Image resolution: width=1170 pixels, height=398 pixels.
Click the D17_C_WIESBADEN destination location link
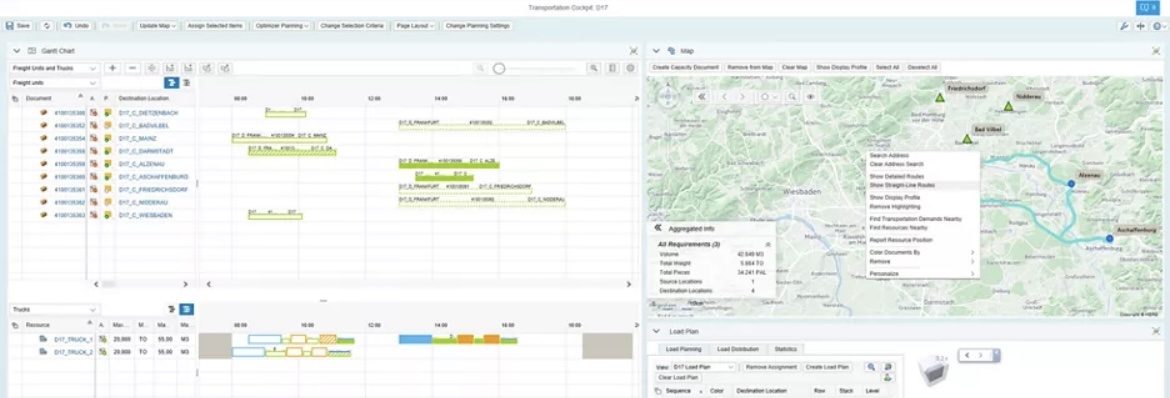(x=146, y=215)
